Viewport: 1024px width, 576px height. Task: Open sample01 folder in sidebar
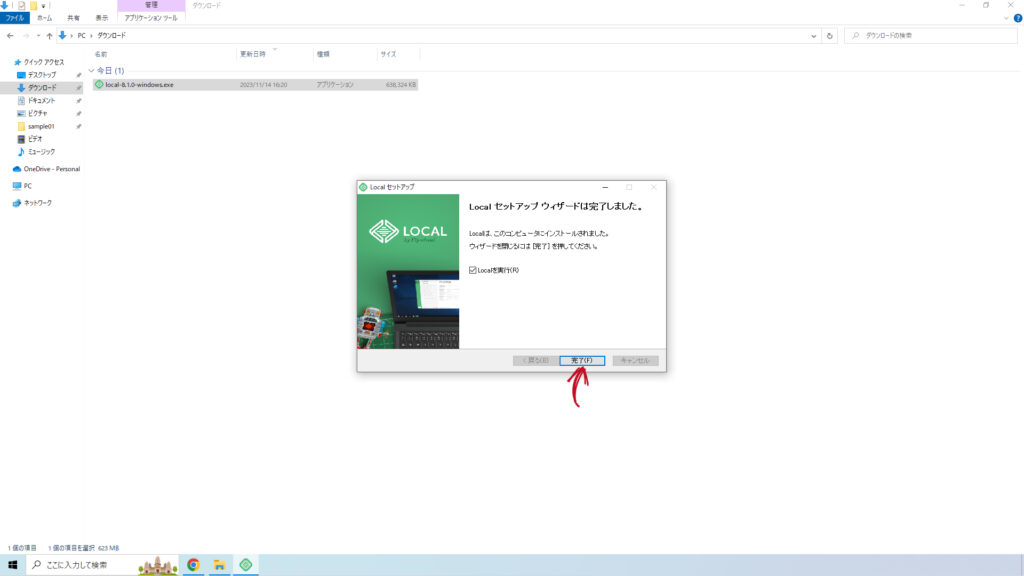coord(40,126)
